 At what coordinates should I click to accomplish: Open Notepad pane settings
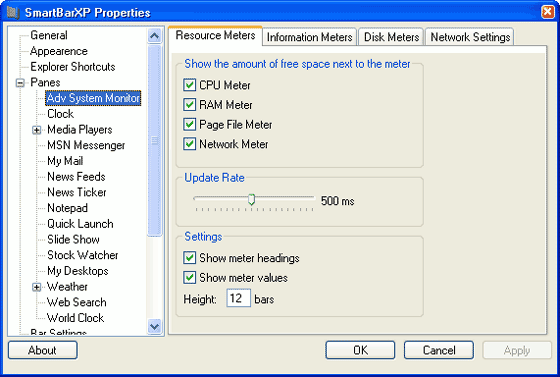click(x=68, y=208)
